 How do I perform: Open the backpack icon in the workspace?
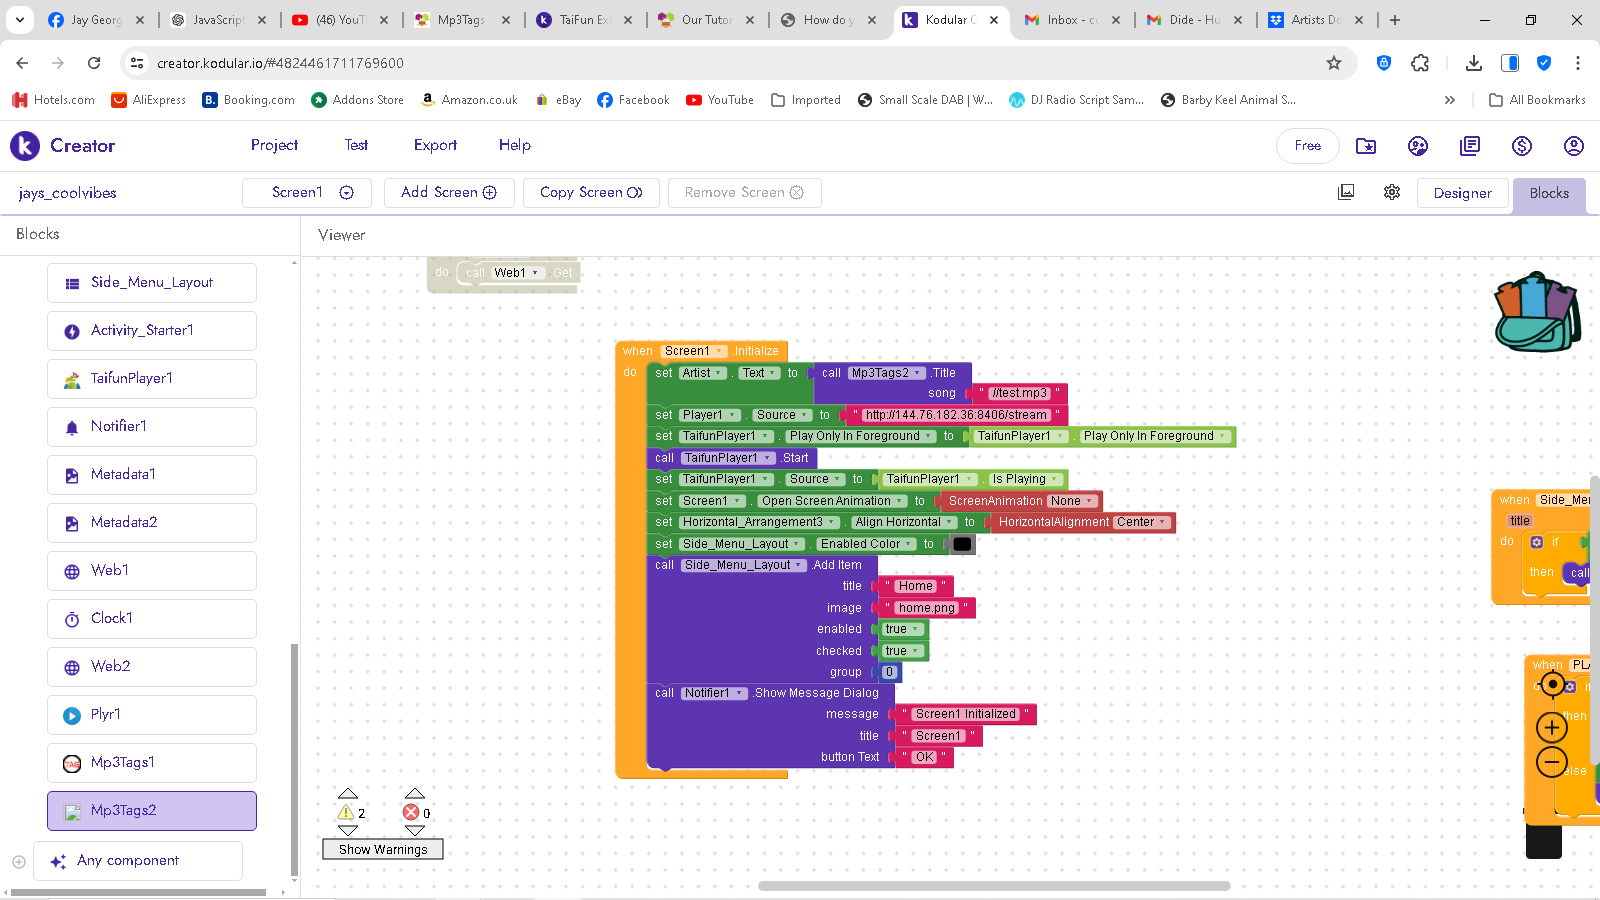click(x=1537, y=312)
